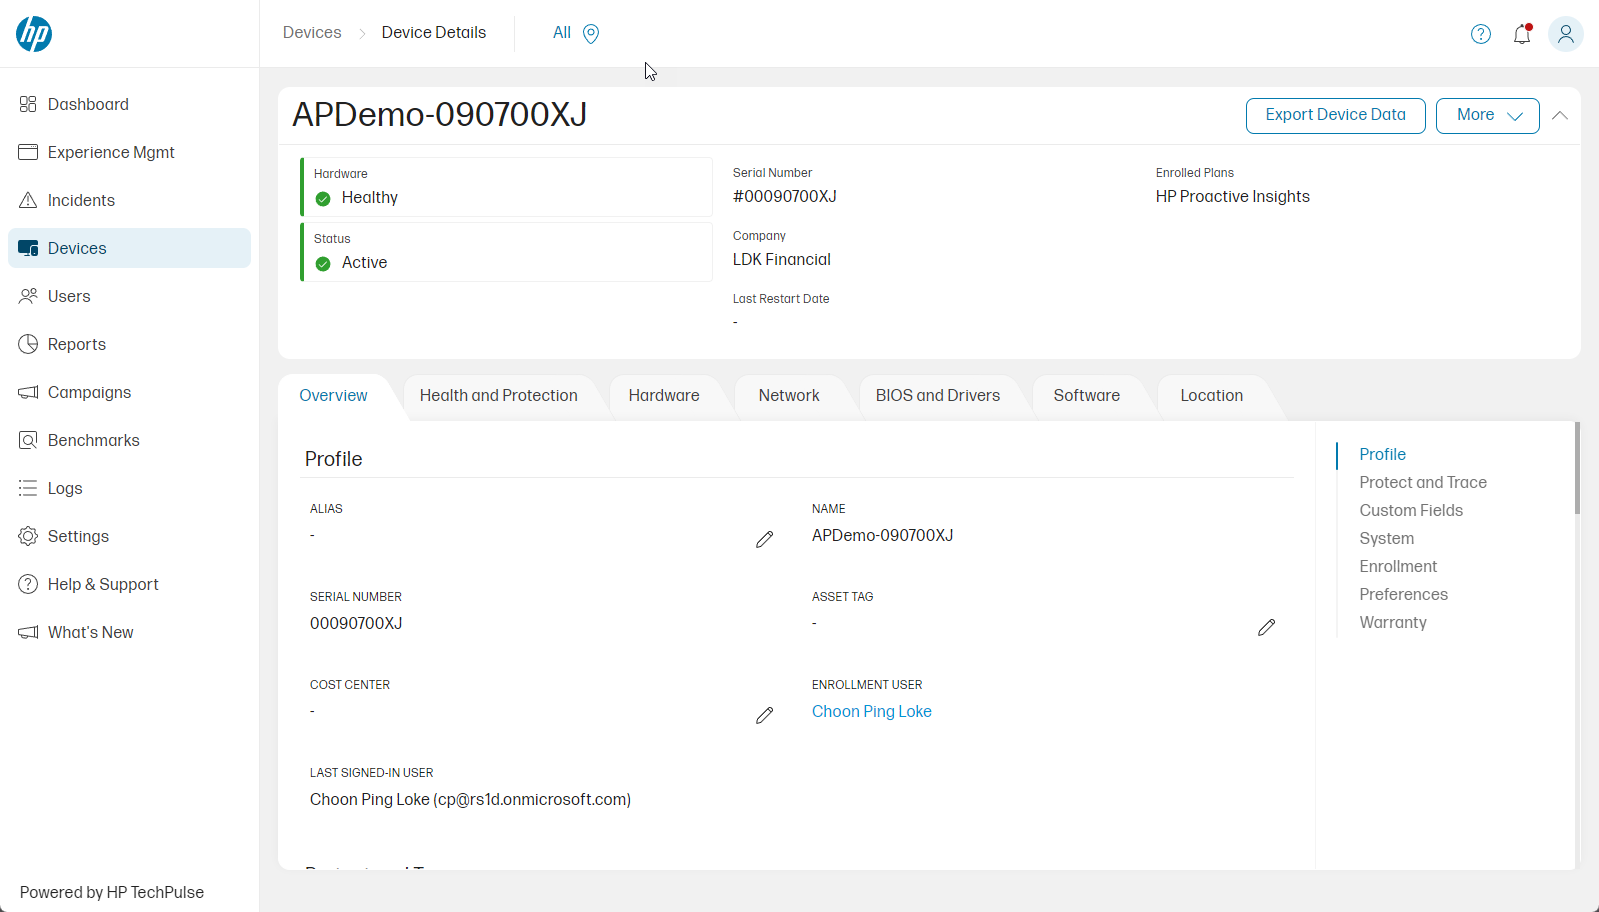Click the profile panel vertical scrollbar
Image resolution: width=1599 pixels, height=912 pixels.
point(1577,470)
